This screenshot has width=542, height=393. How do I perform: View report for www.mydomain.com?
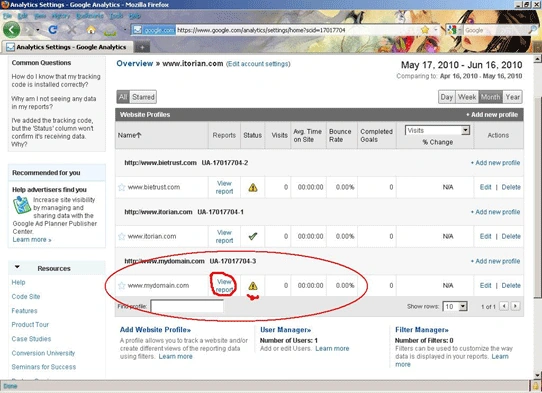(224, 286)
